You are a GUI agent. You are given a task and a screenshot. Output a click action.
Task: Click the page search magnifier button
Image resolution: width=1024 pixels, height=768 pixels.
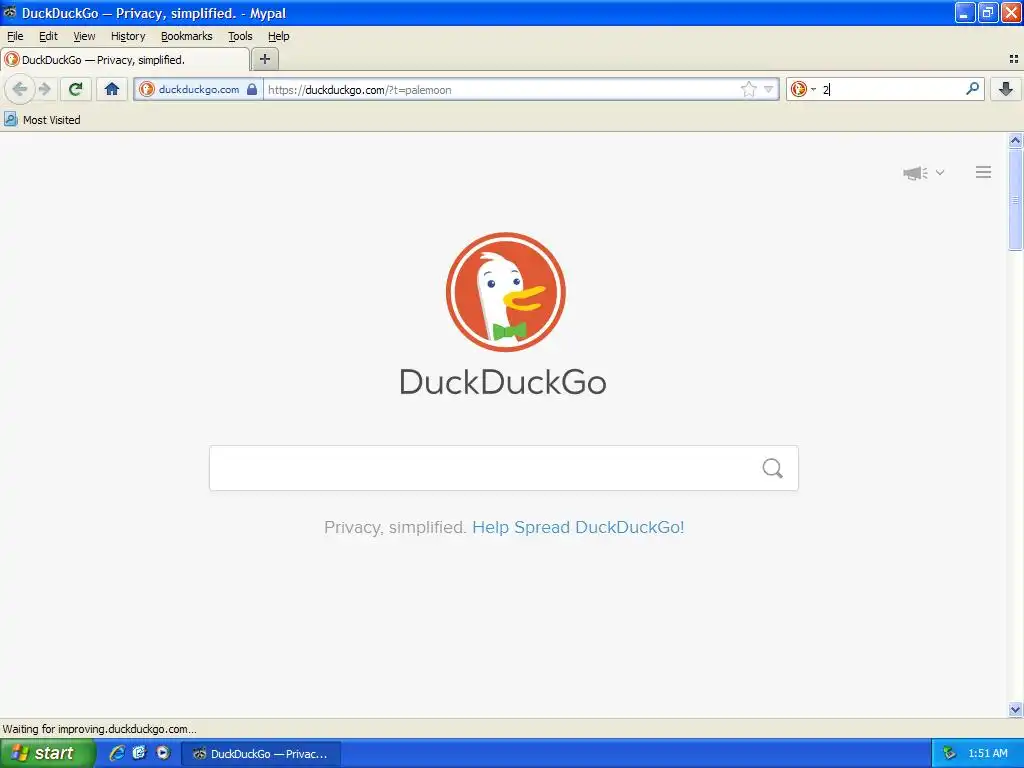[x=773, y=468]
